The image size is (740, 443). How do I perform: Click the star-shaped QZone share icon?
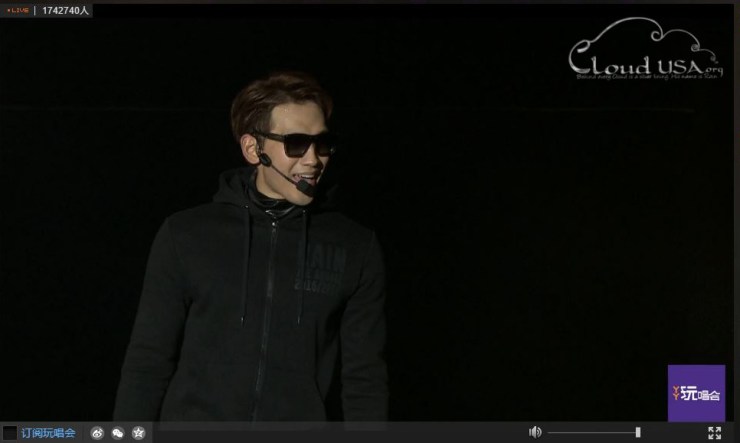[x=139, y=433]
